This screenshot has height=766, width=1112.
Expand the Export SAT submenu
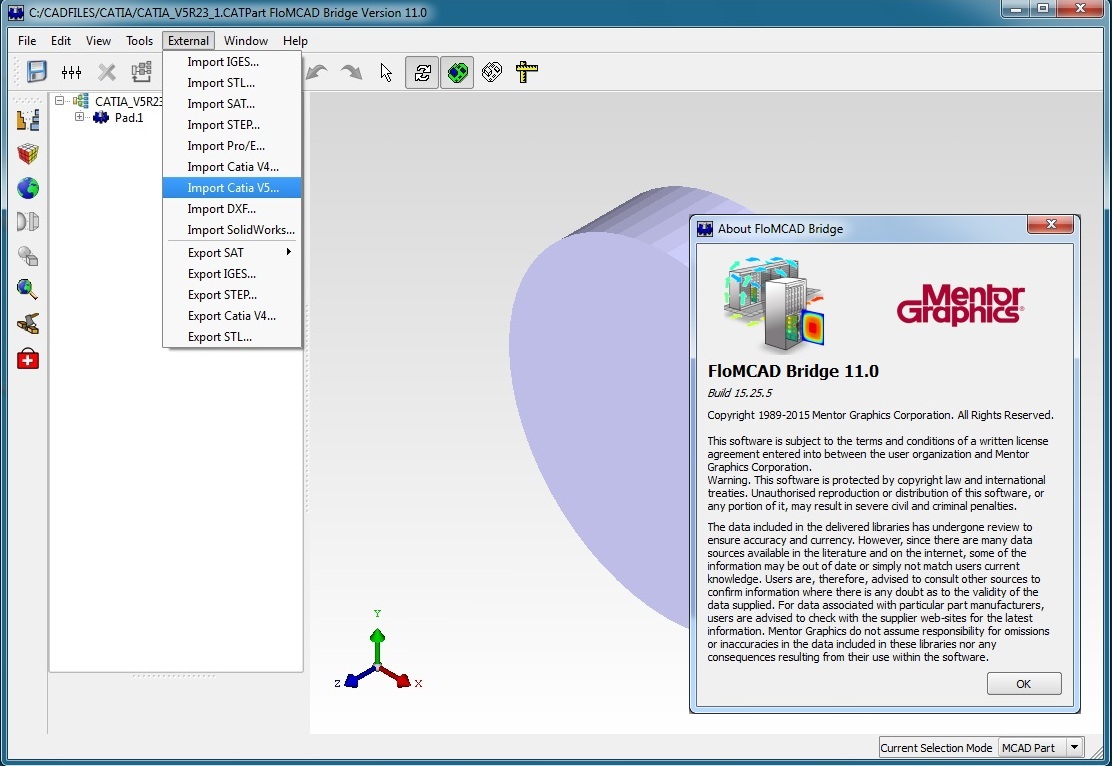(232, 252)
